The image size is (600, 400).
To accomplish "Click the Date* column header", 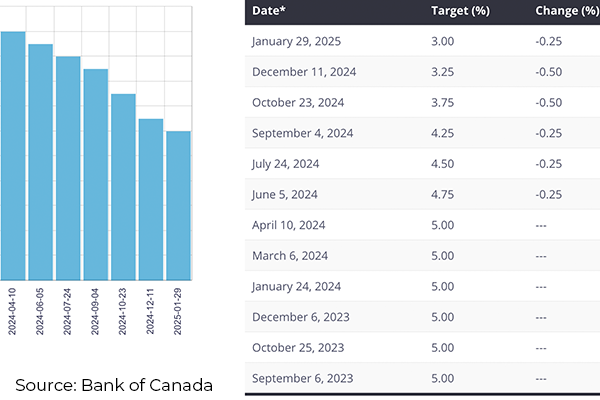I will [272, 11].
